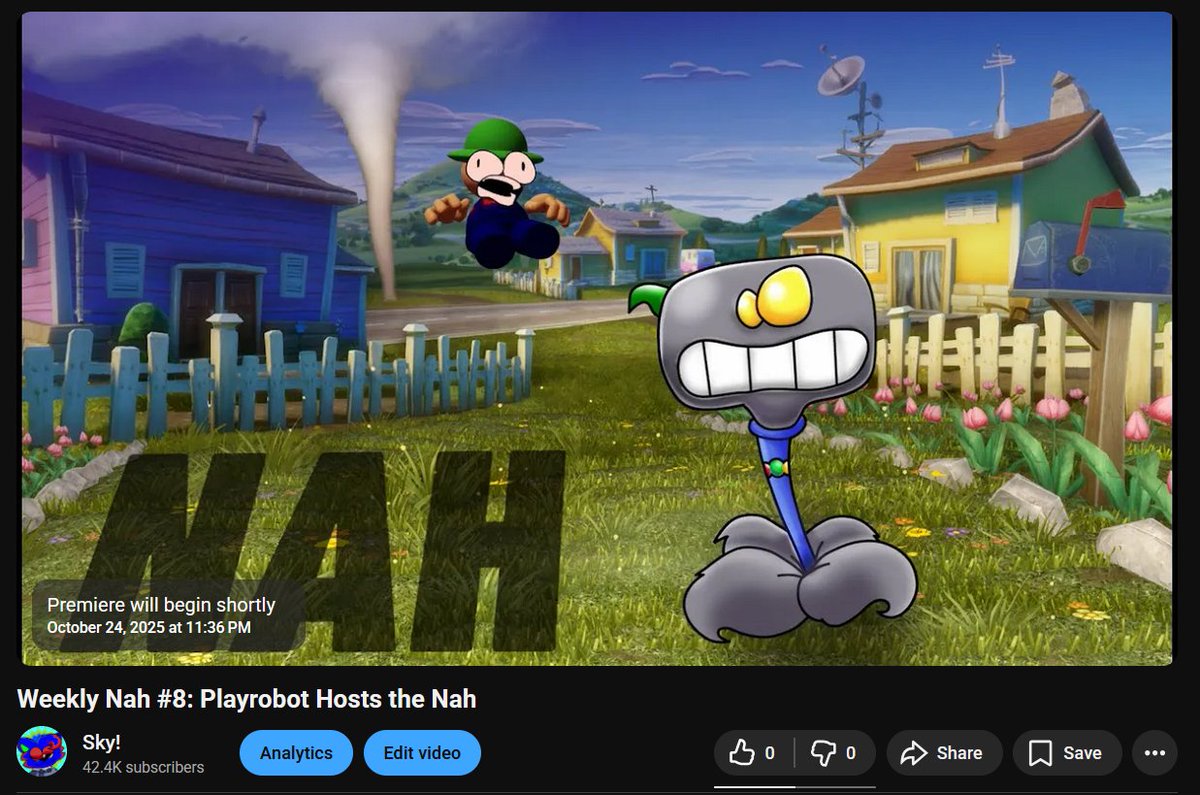The height and width of the screenshot is (795, 1200).
Task: Click the premiere video thumbnail
Action: pyautogui.click(x=597, y=338)
